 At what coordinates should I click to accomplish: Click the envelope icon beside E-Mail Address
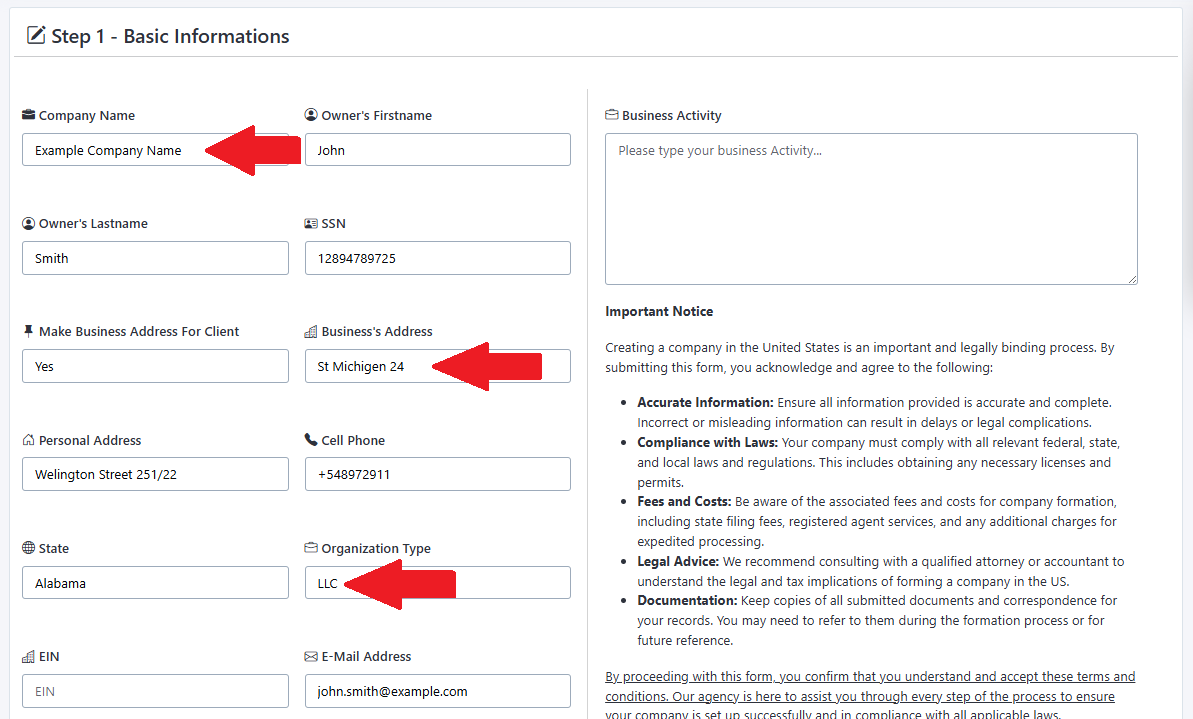pos(311,656)
